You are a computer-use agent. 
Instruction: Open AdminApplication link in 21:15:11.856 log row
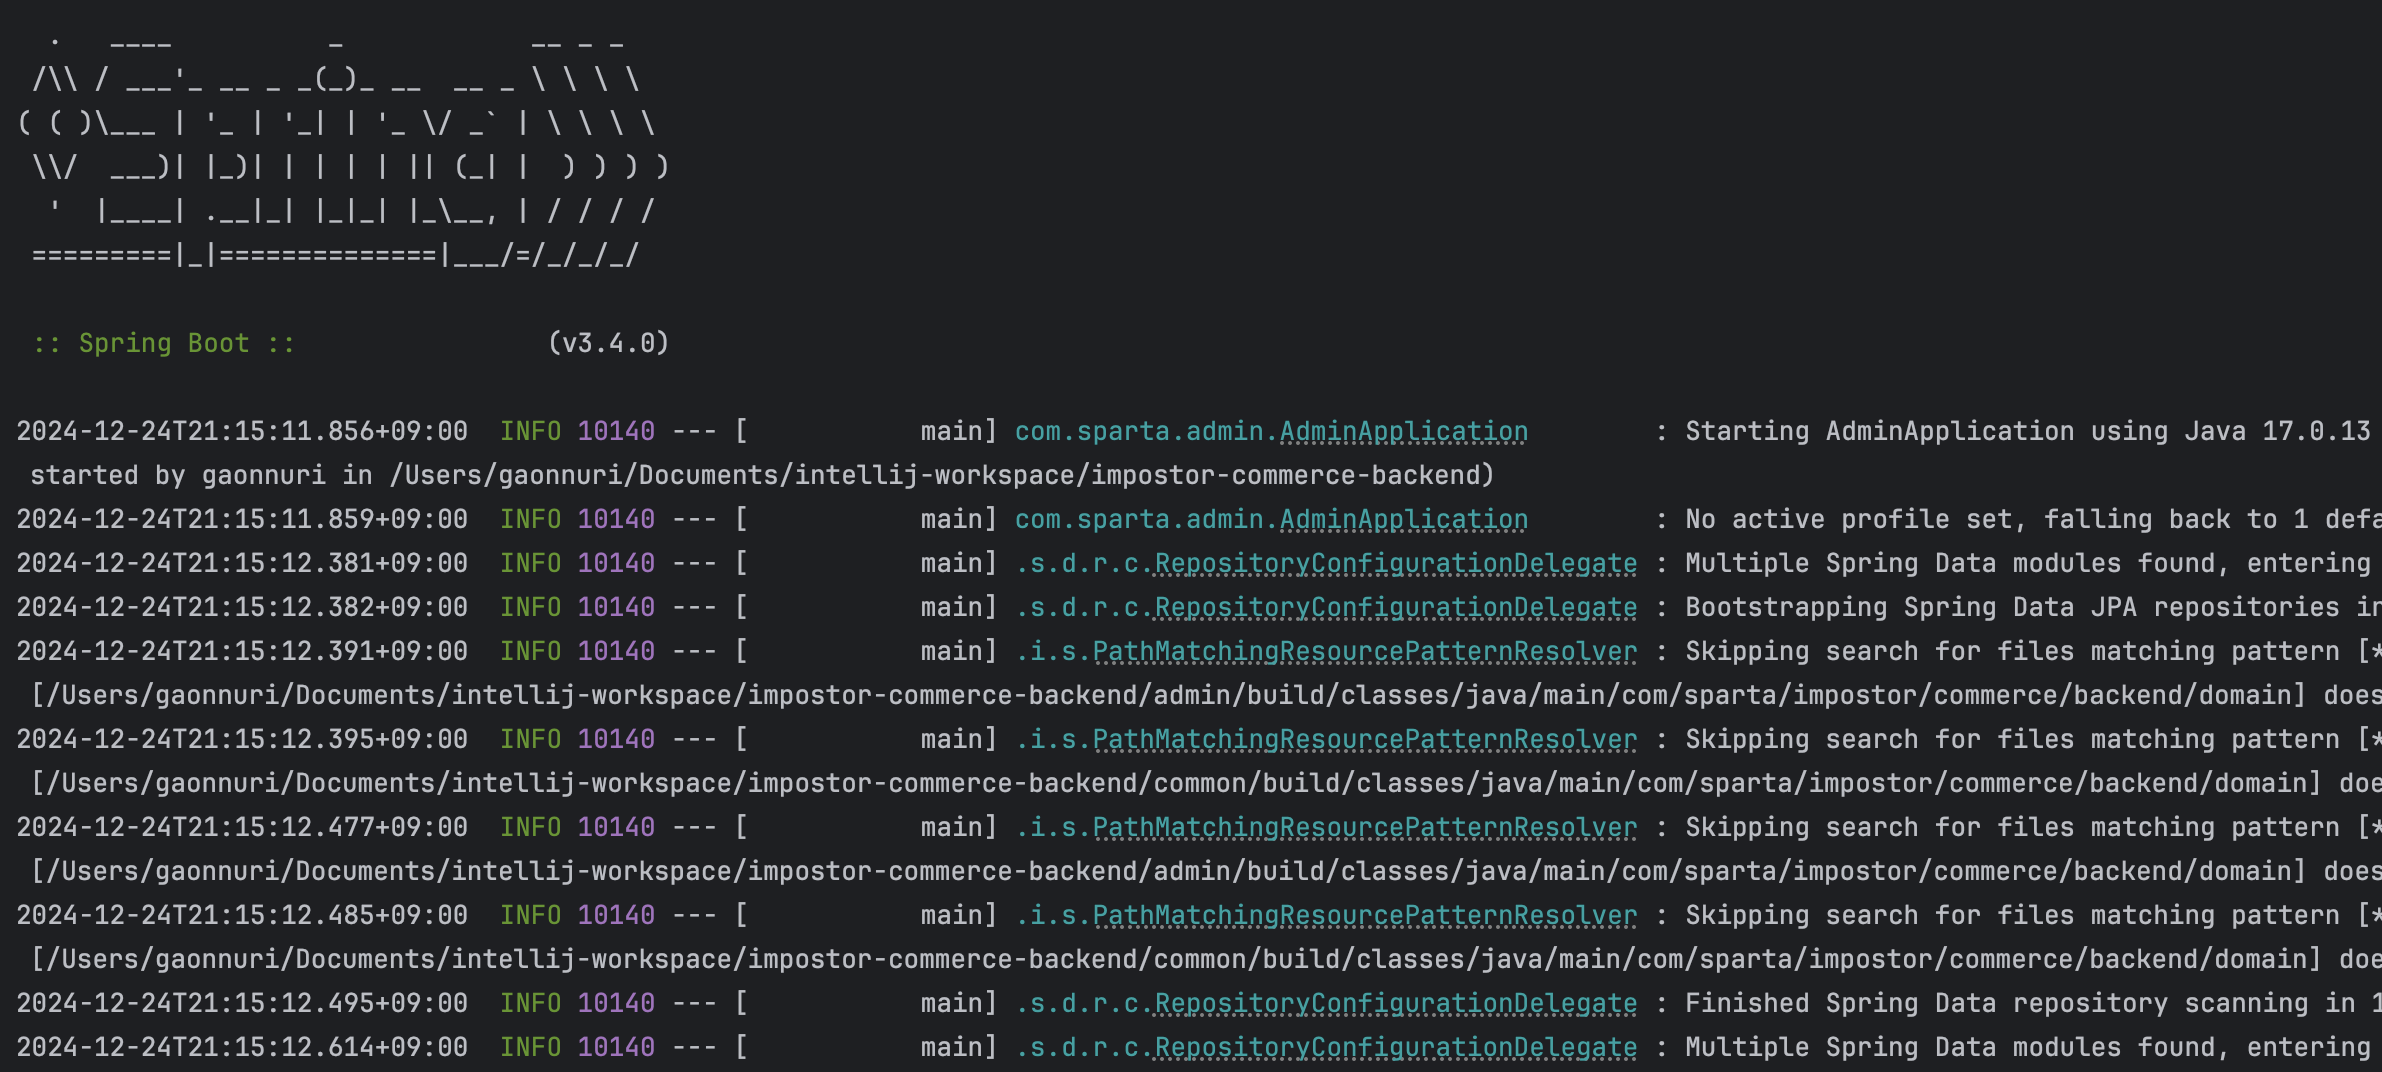1403,431
